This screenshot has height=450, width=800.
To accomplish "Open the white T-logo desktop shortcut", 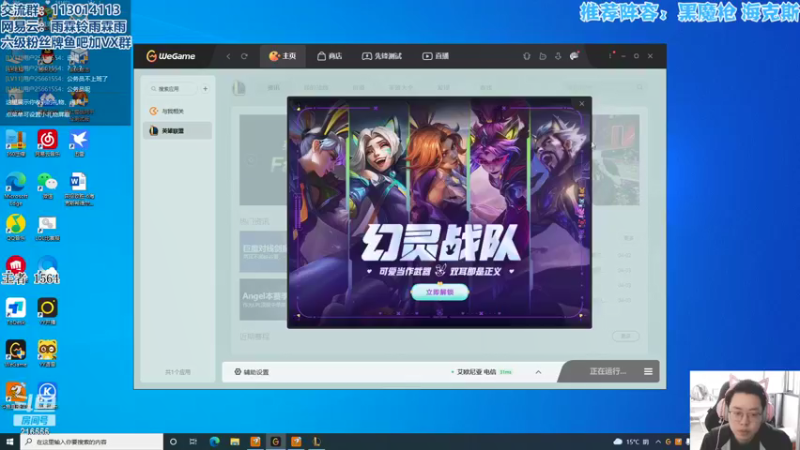I will (x=16, y=312).
